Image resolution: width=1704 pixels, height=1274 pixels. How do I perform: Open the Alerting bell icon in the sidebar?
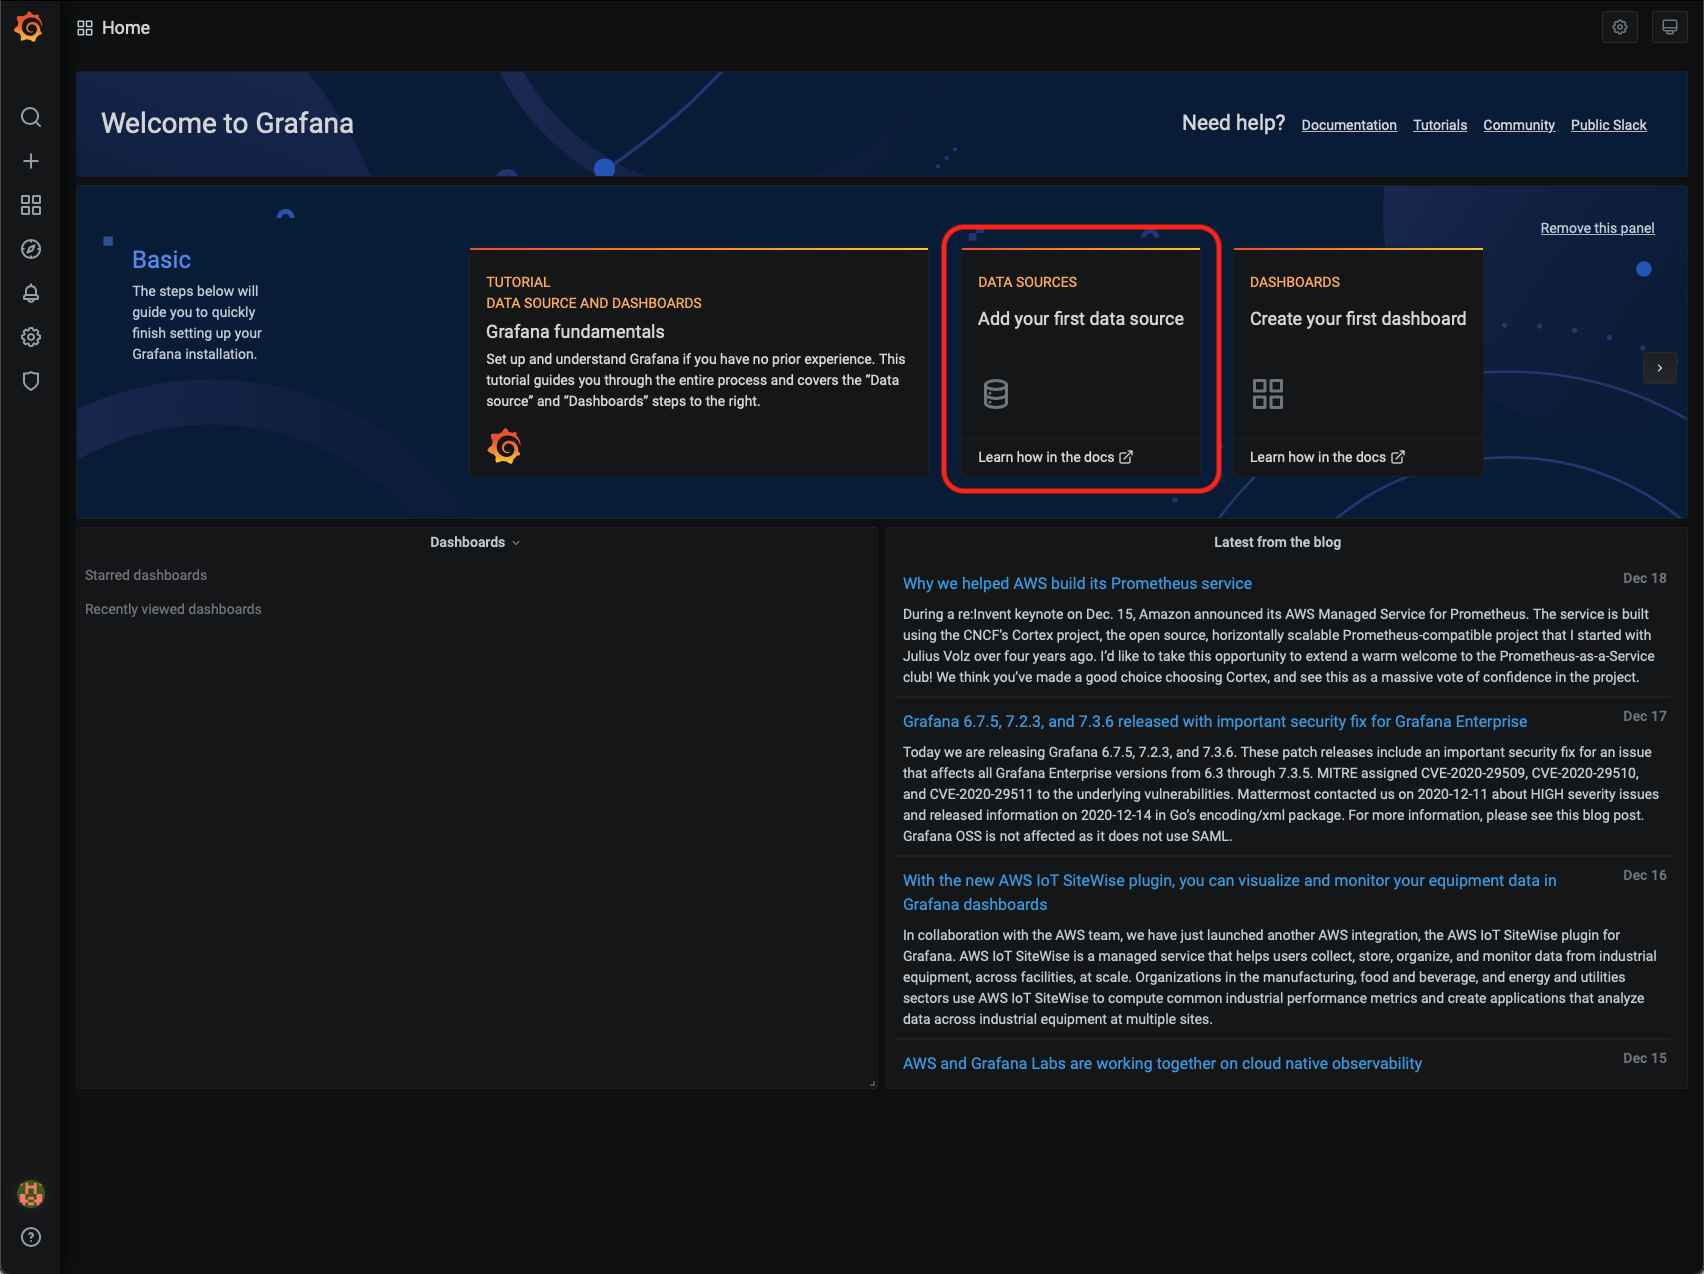(x=31, y=293)
